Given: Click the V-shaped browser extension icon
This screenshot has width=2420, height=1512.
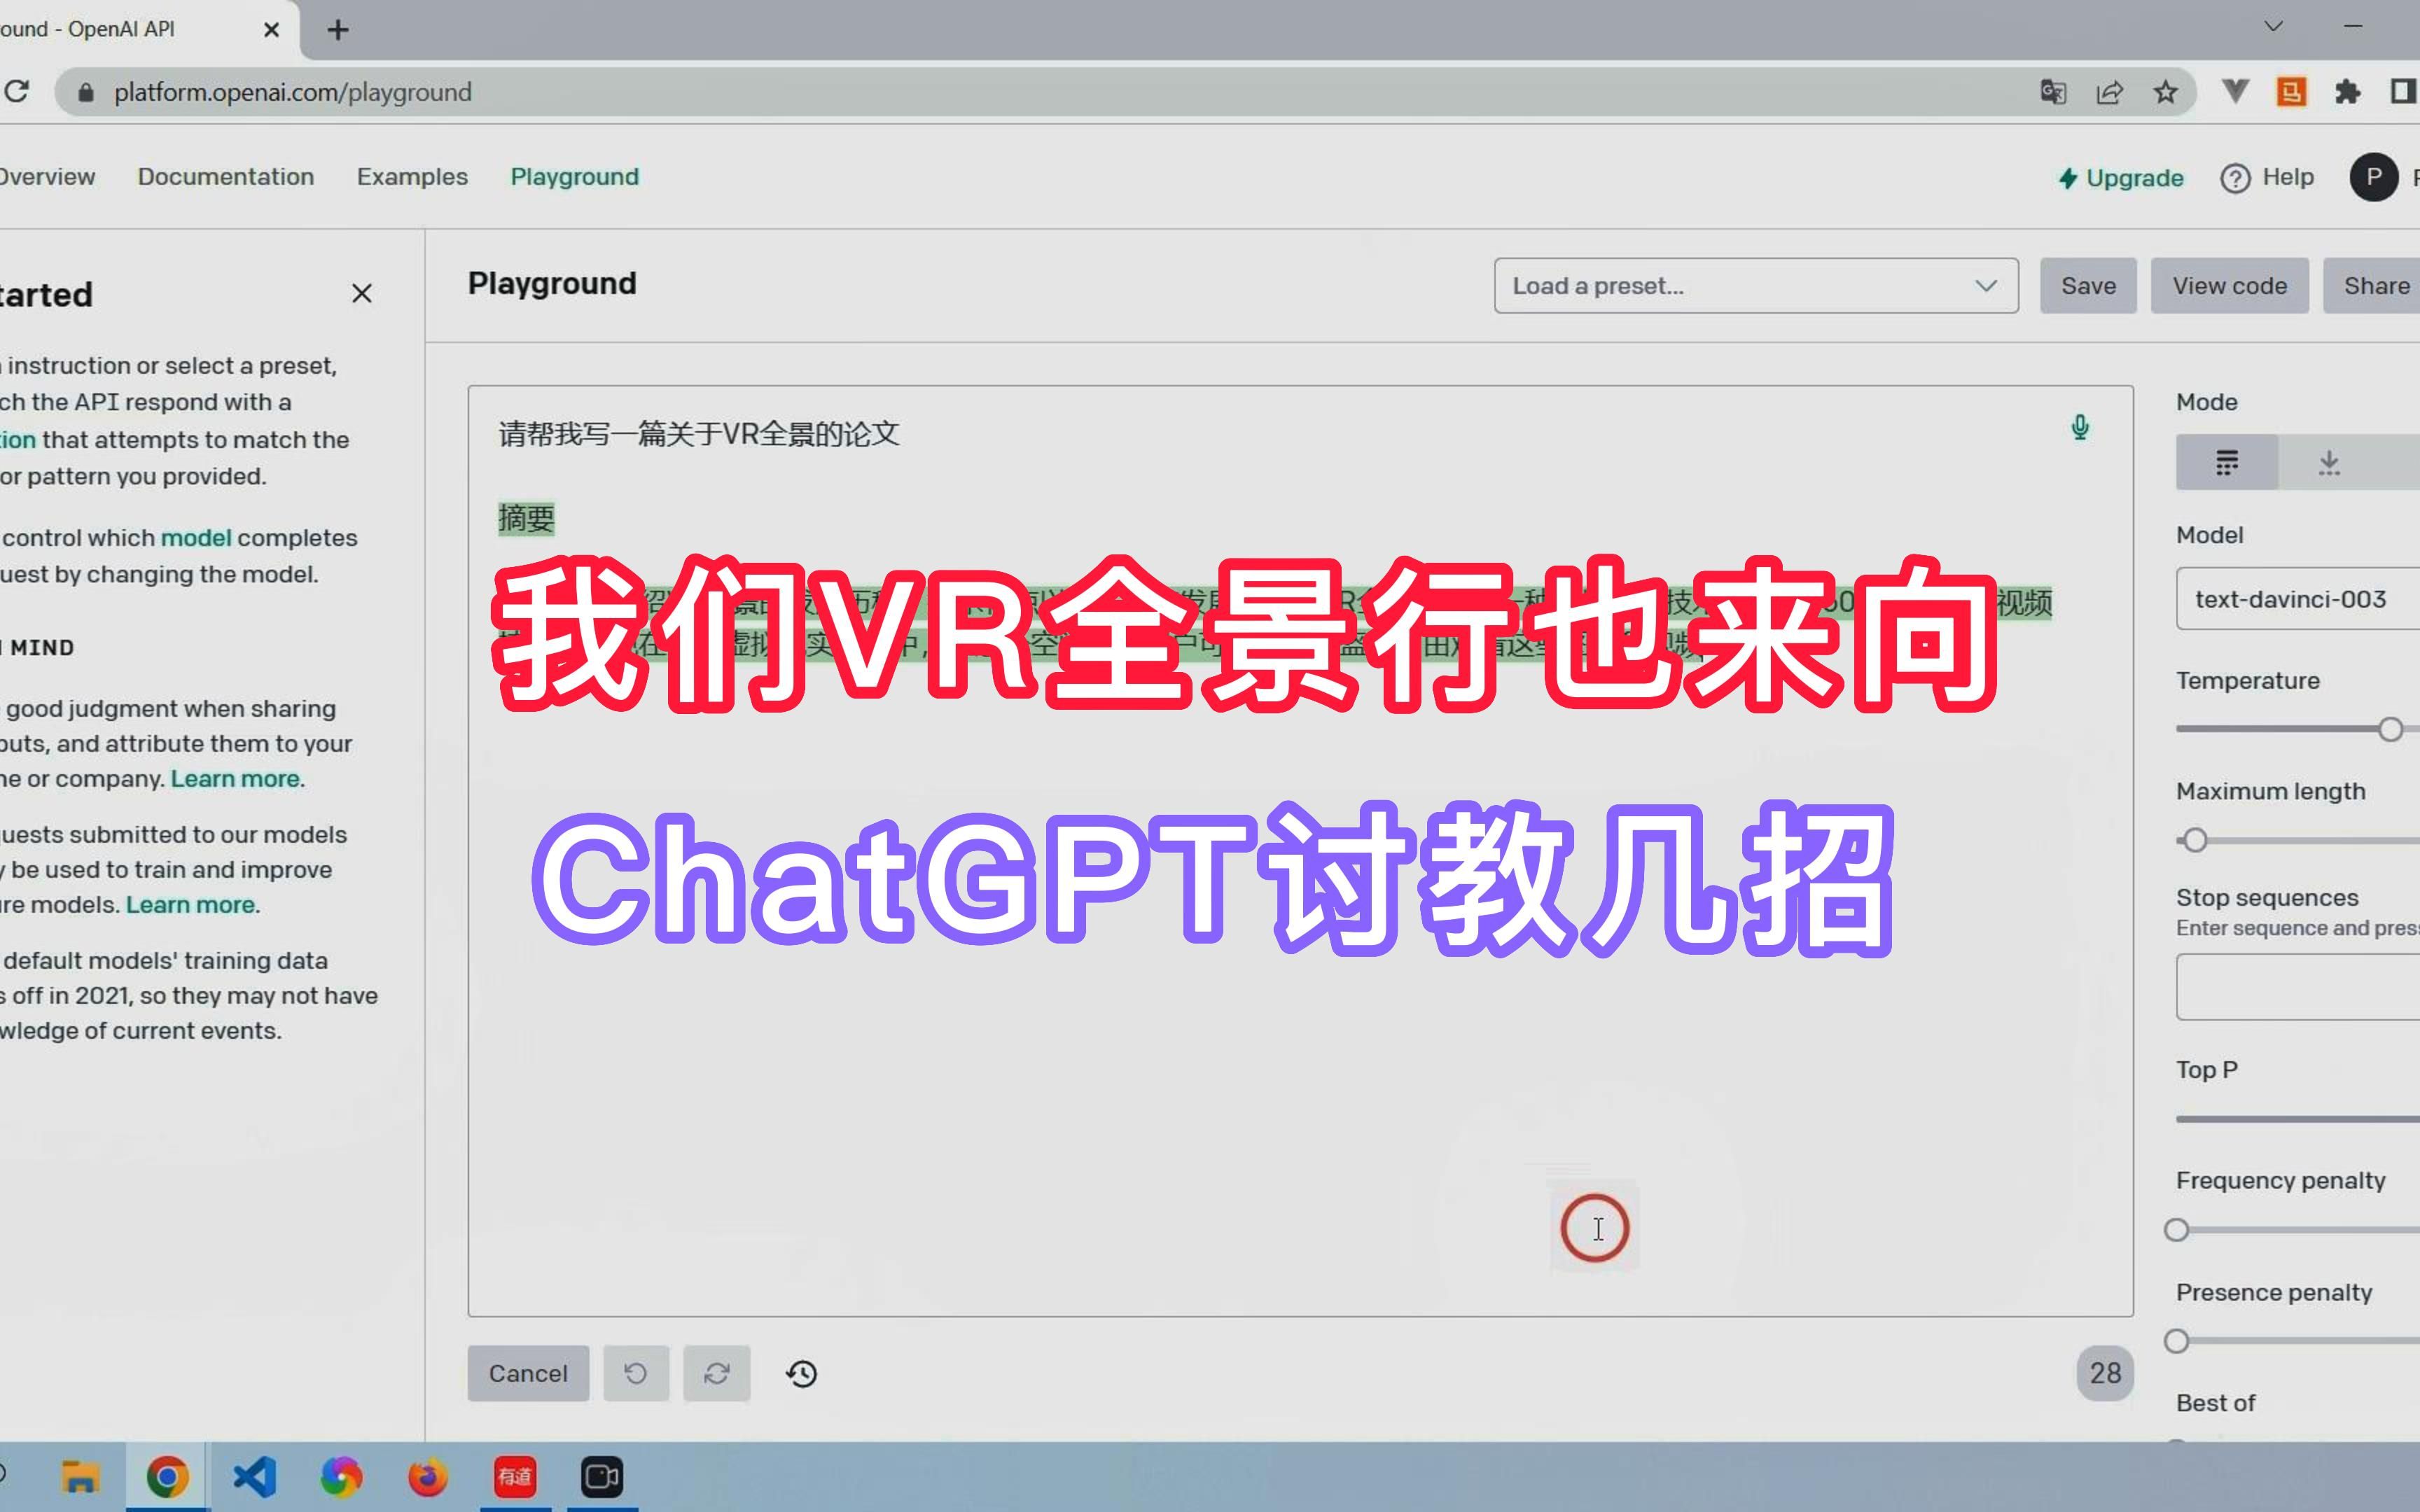Looking at the screenshot, I should pos(2235,92).
